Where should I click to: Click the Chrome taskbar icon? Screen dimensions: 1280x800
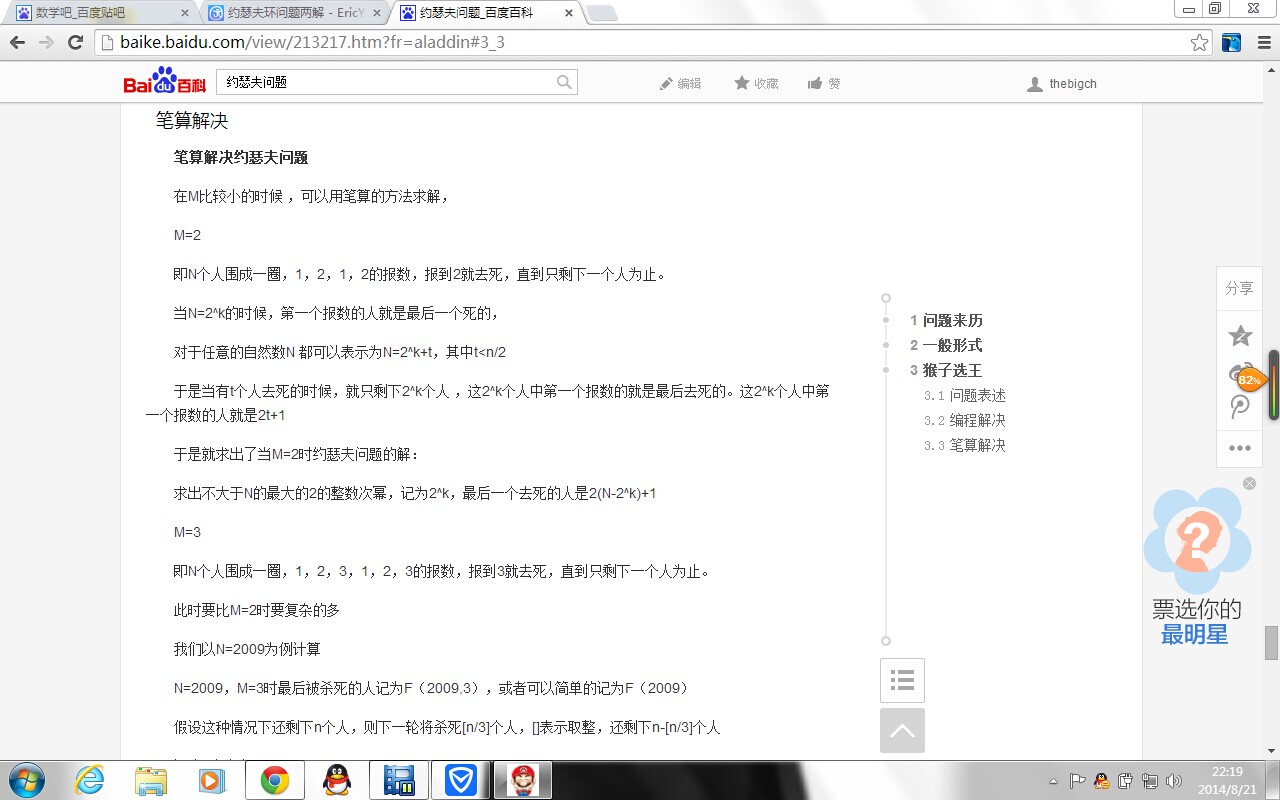tap(275, 780)
